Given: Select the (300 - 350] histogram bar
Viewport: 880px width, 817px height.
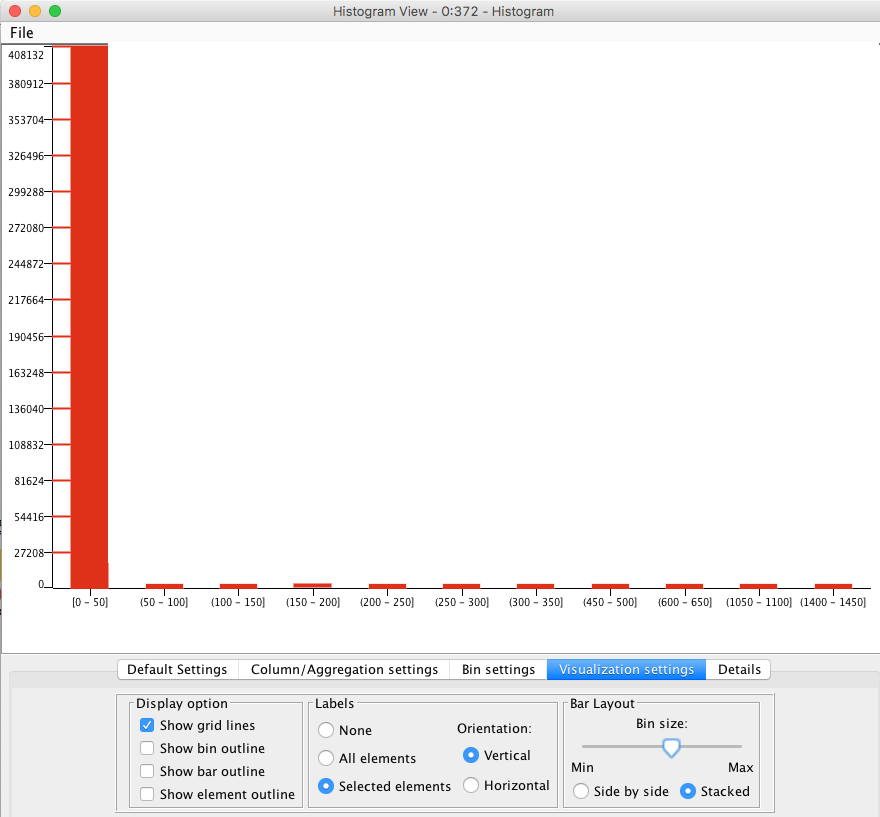Looking at the screenshot, I should click(x=535, y=586).
